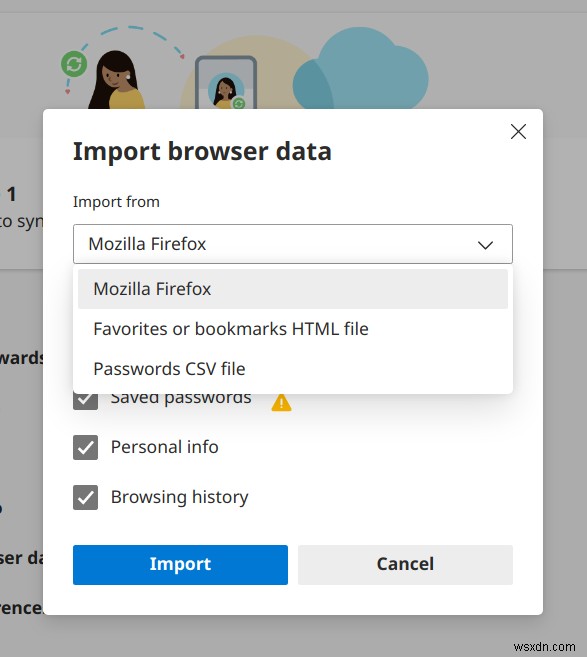Click the yellow warning triangle icon
The image size is (587, 657).
[281, 403]
